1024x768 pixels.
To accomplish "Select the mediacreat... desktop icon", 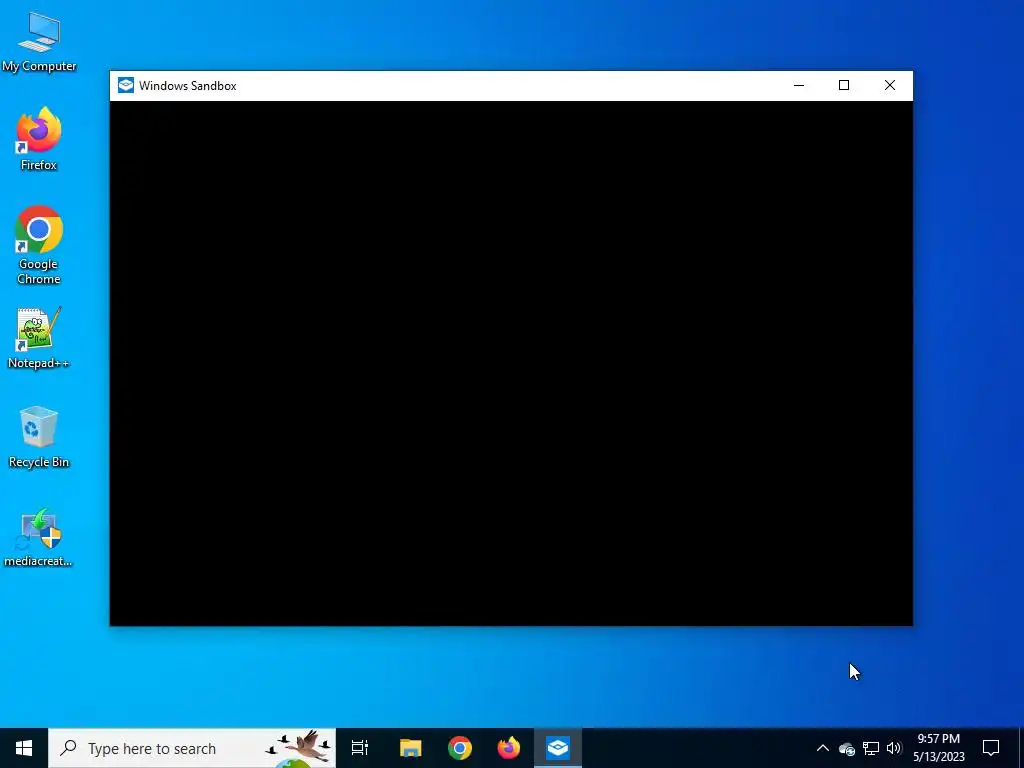I will click(x=39, y=537).
